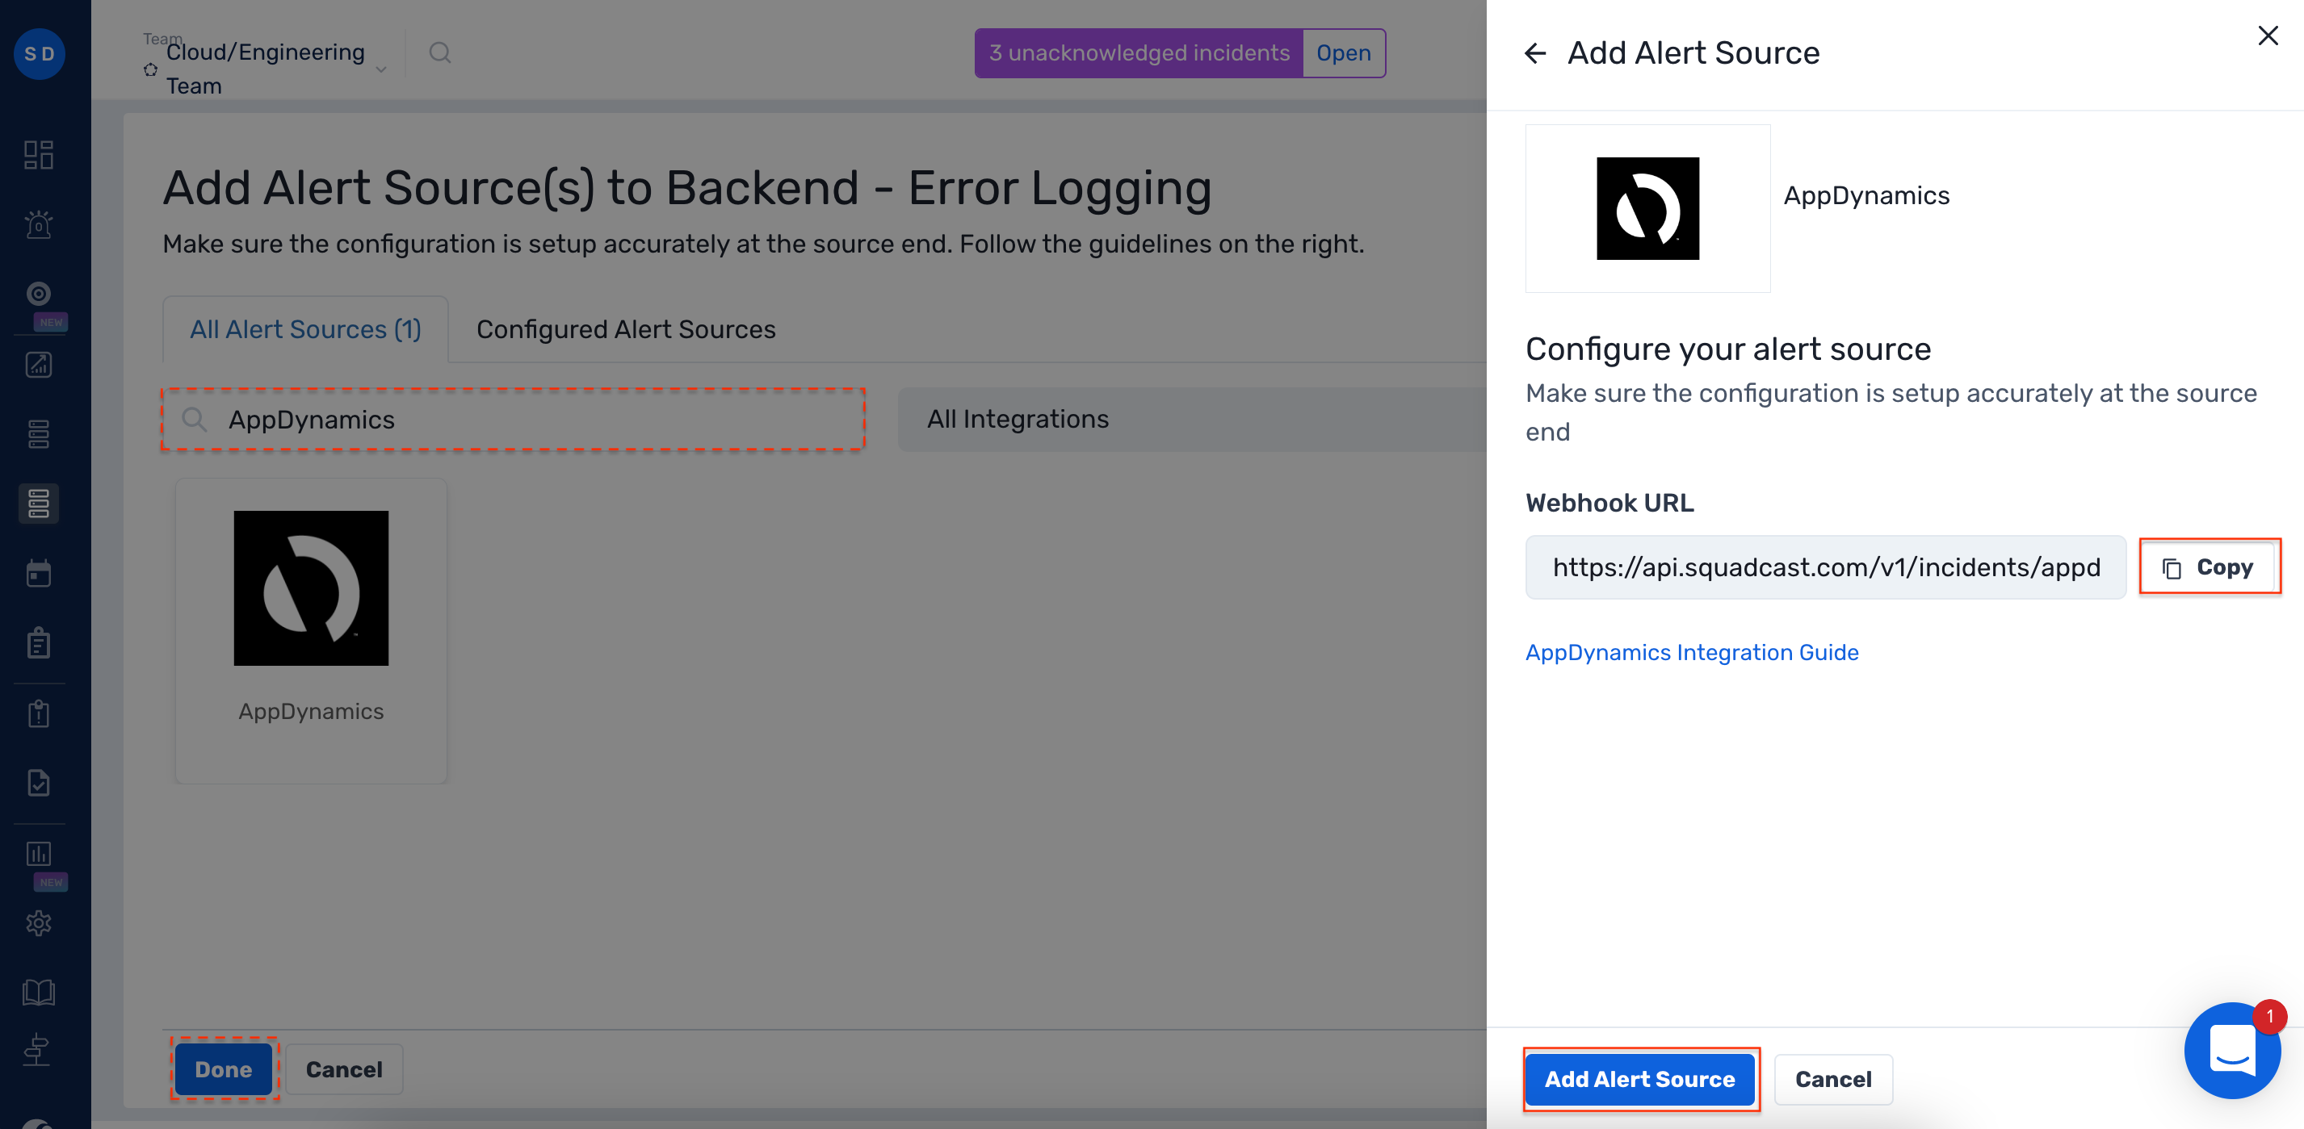Click the Done button
Screen dimensions: 2304x1129
point(224,1069)
